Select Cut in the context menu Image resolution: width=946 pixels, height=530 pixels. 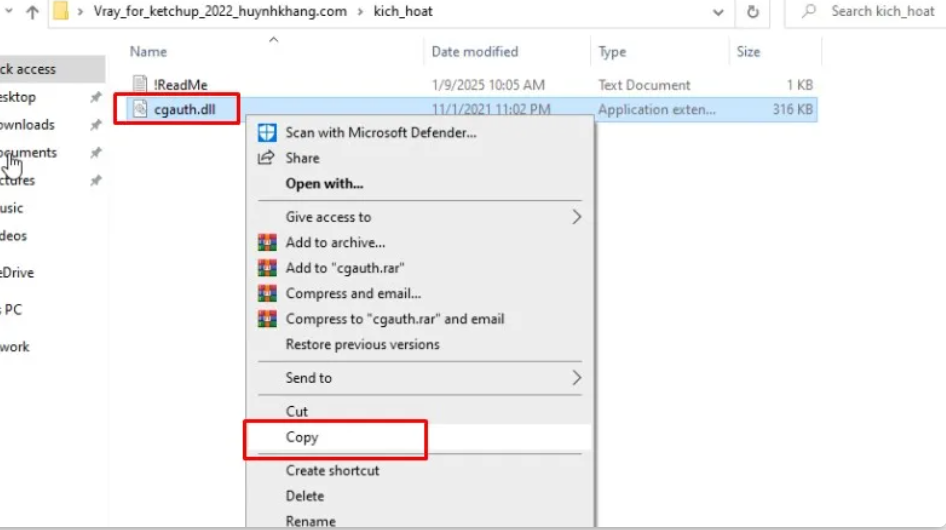click(x=297, y=411)
